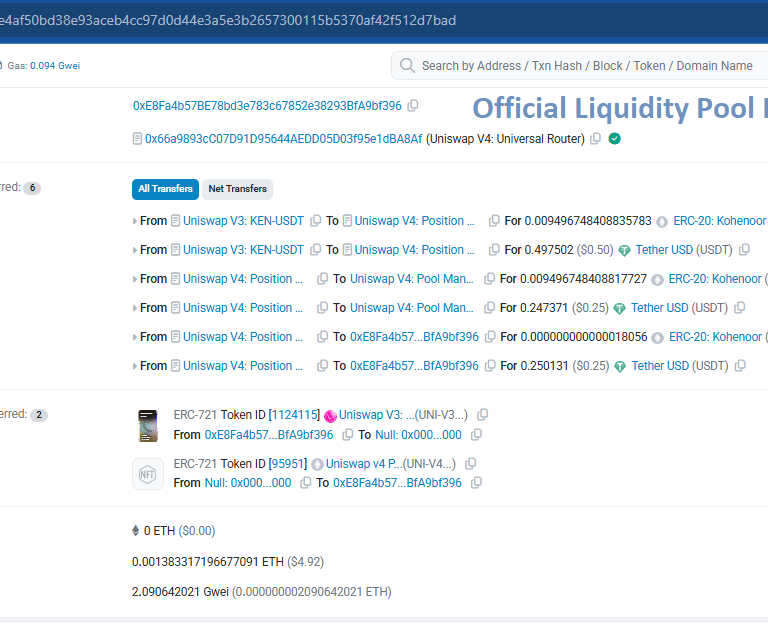Select the gas price text 2.090642021 Gwei
768x627 pixels.
[180, 592]
